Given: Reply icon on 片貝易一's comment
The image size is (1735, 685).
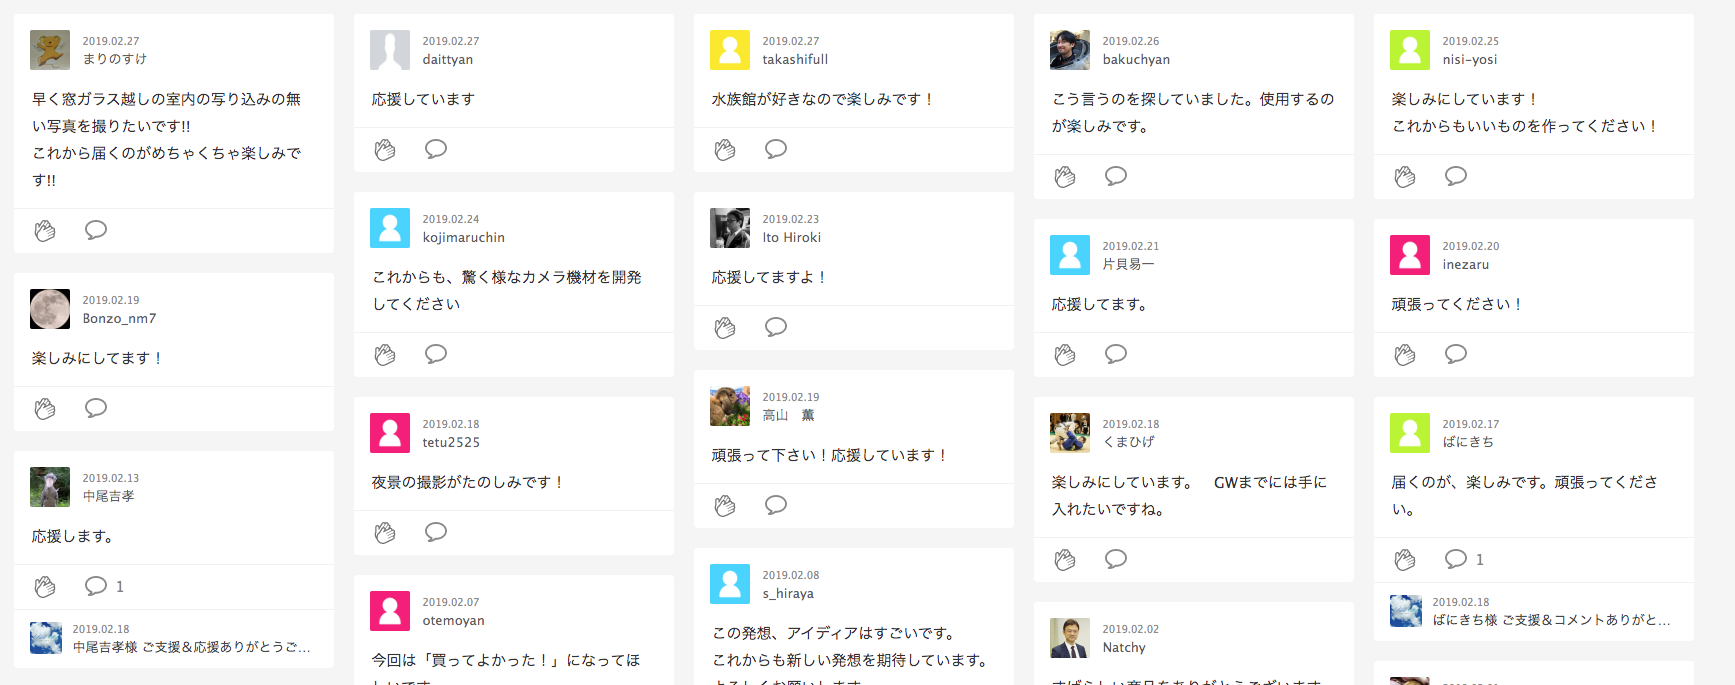Looking at the screenshot, I should coord(1116,354).
